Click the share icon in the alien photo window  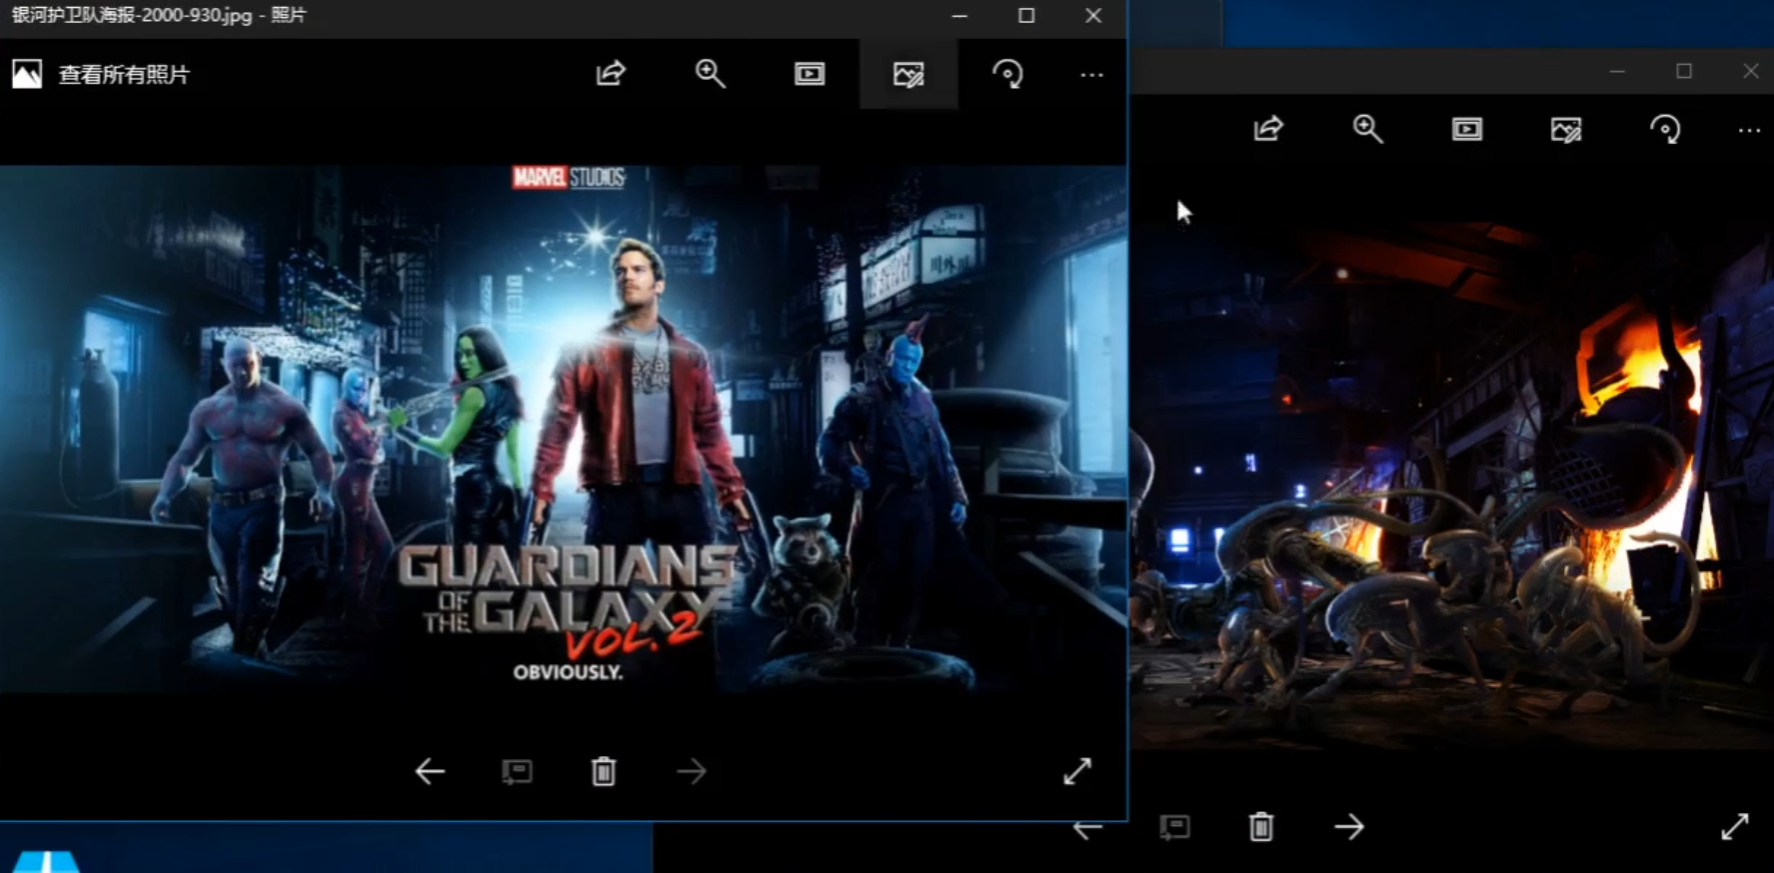(1268, 129)
